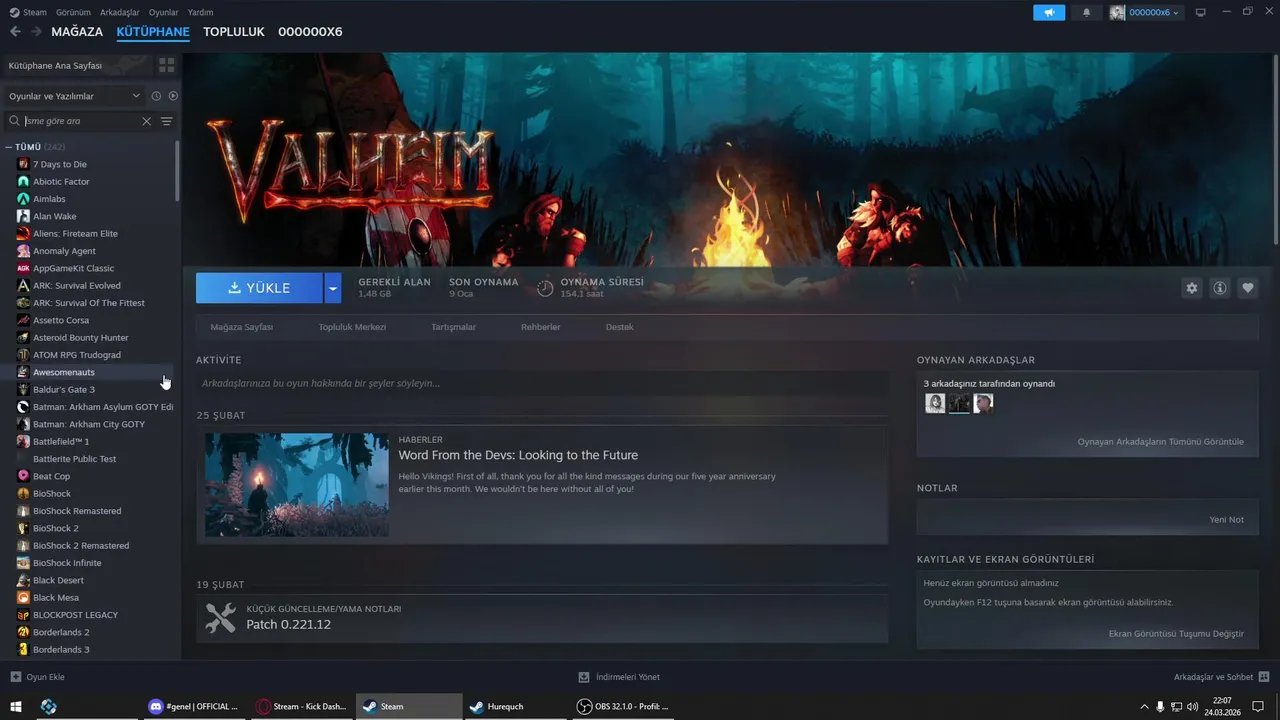Open Word from the Devs news thumbnail
Image resolution: width=1280 pixels, height=720 pixels.
[x=297, y=485]
